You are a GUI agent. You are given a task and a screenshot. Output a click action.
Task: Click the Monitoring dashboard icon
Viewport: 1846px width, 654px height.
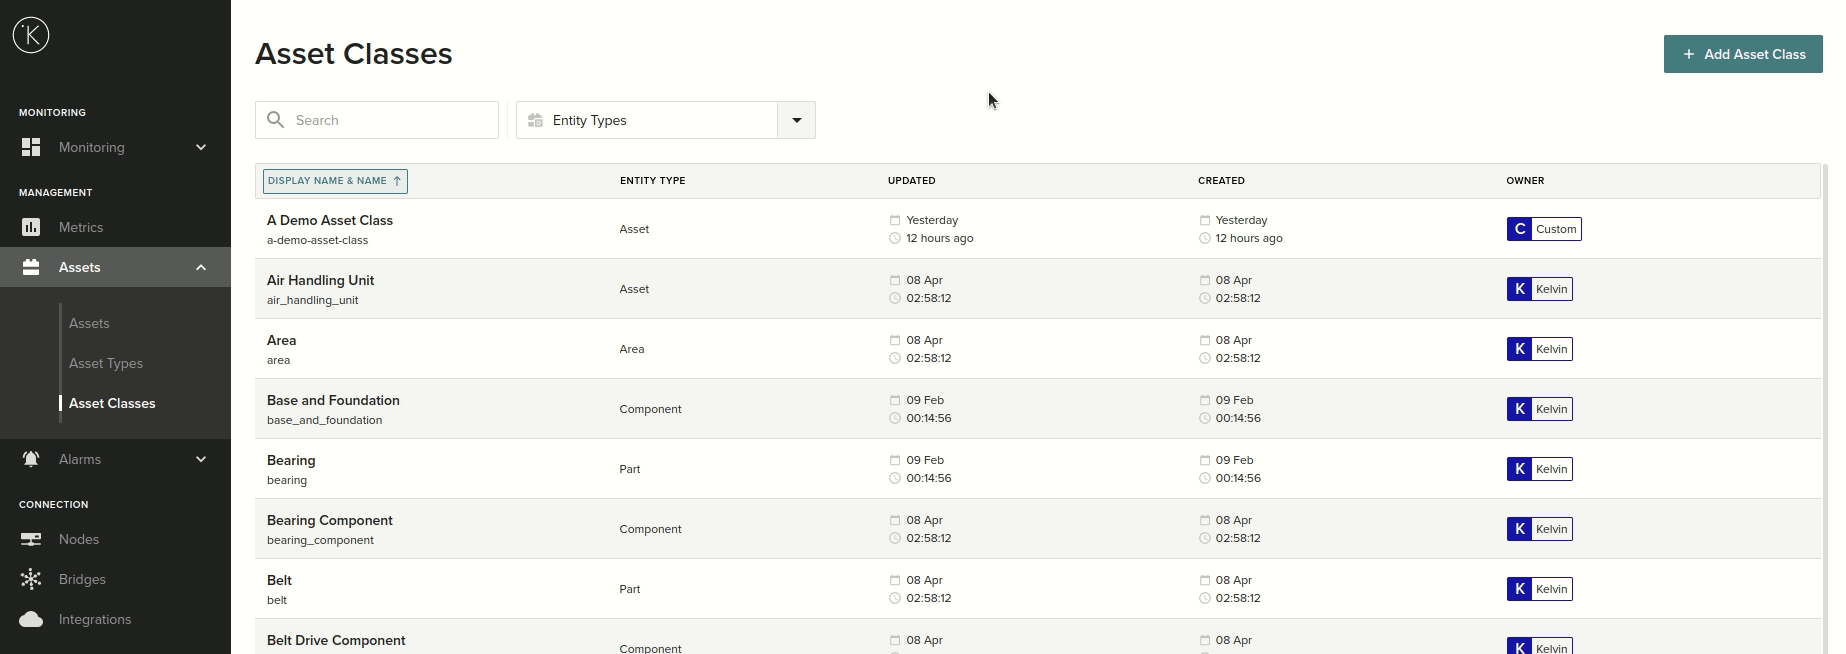[x=31, y=147]
